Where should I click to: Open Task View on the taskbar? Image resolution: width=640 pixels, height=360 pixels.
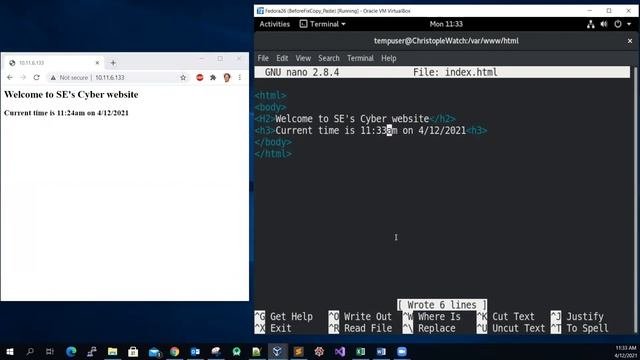pos(50,351)
